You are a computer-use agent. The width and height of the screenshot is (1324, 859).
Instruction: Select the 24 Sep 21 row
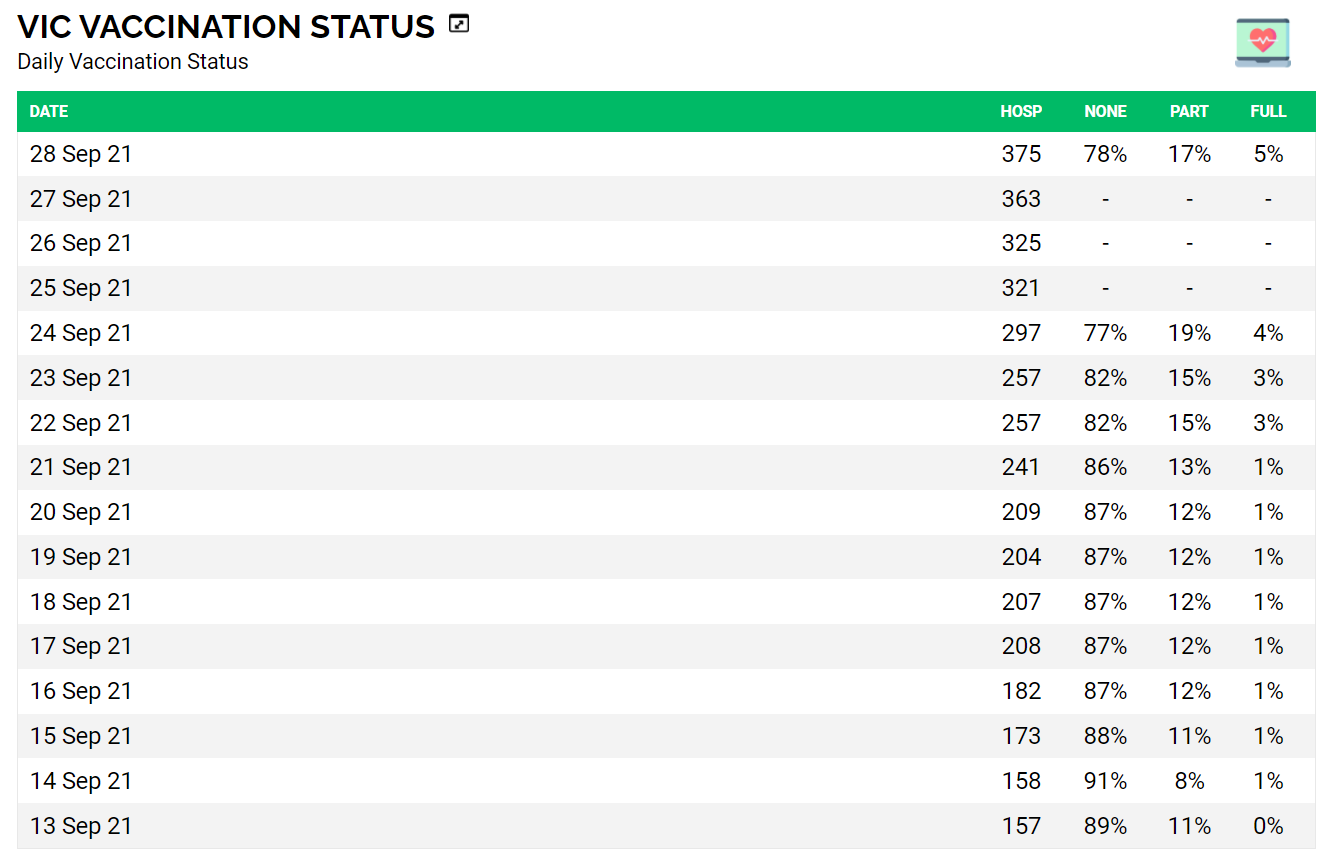(x=81, y=333)
